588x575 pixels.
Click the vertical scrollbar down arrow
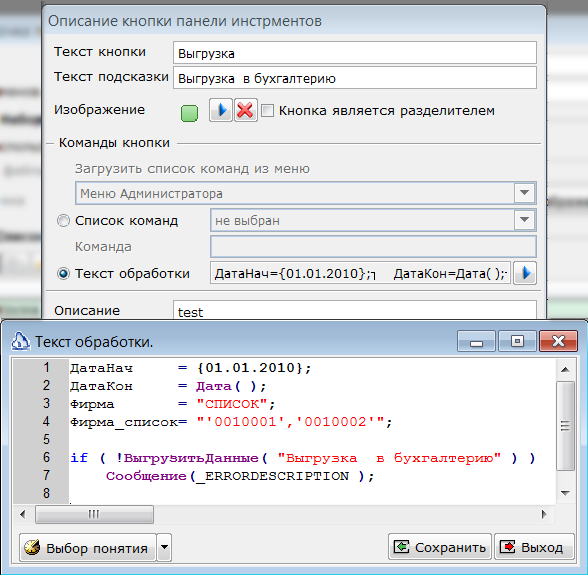click(x=565, y=493)
